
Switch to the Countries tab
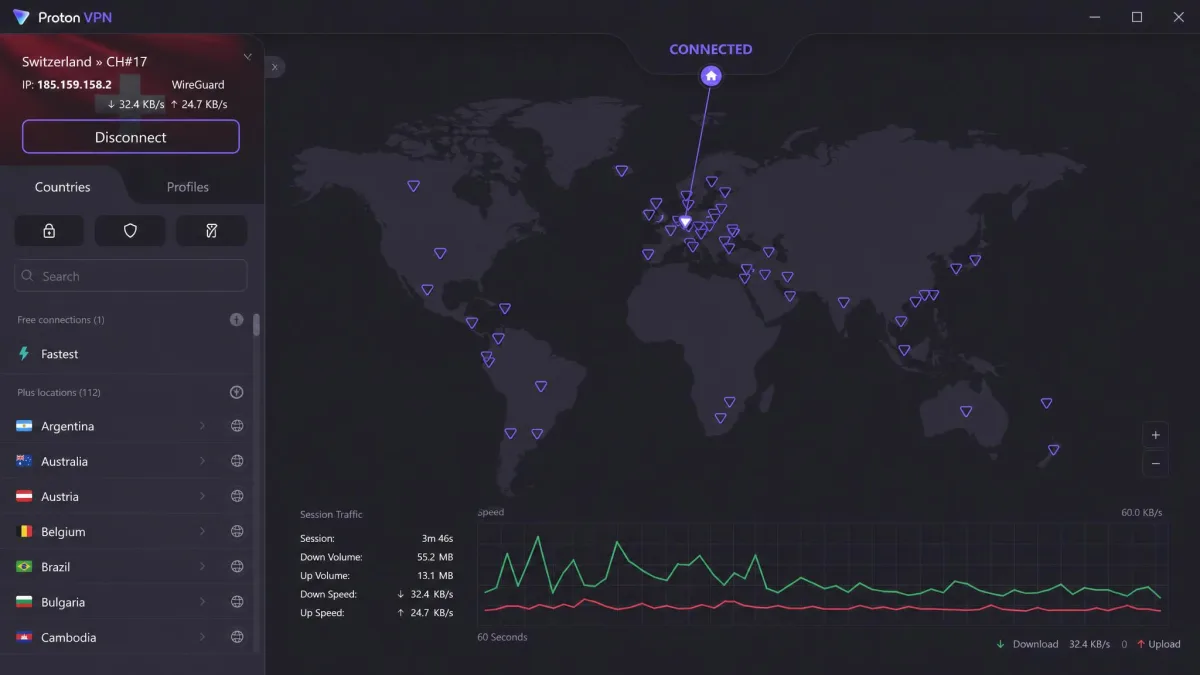[63, 187]
